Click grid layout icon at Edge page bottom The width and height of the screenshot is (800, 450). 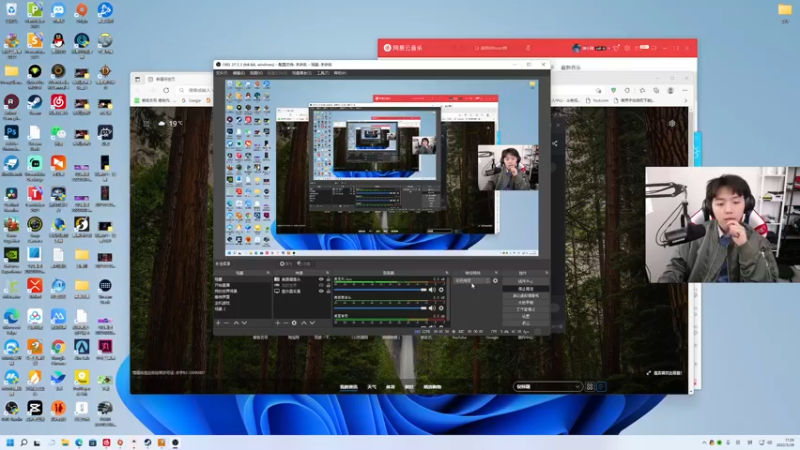tap(590, 387)
